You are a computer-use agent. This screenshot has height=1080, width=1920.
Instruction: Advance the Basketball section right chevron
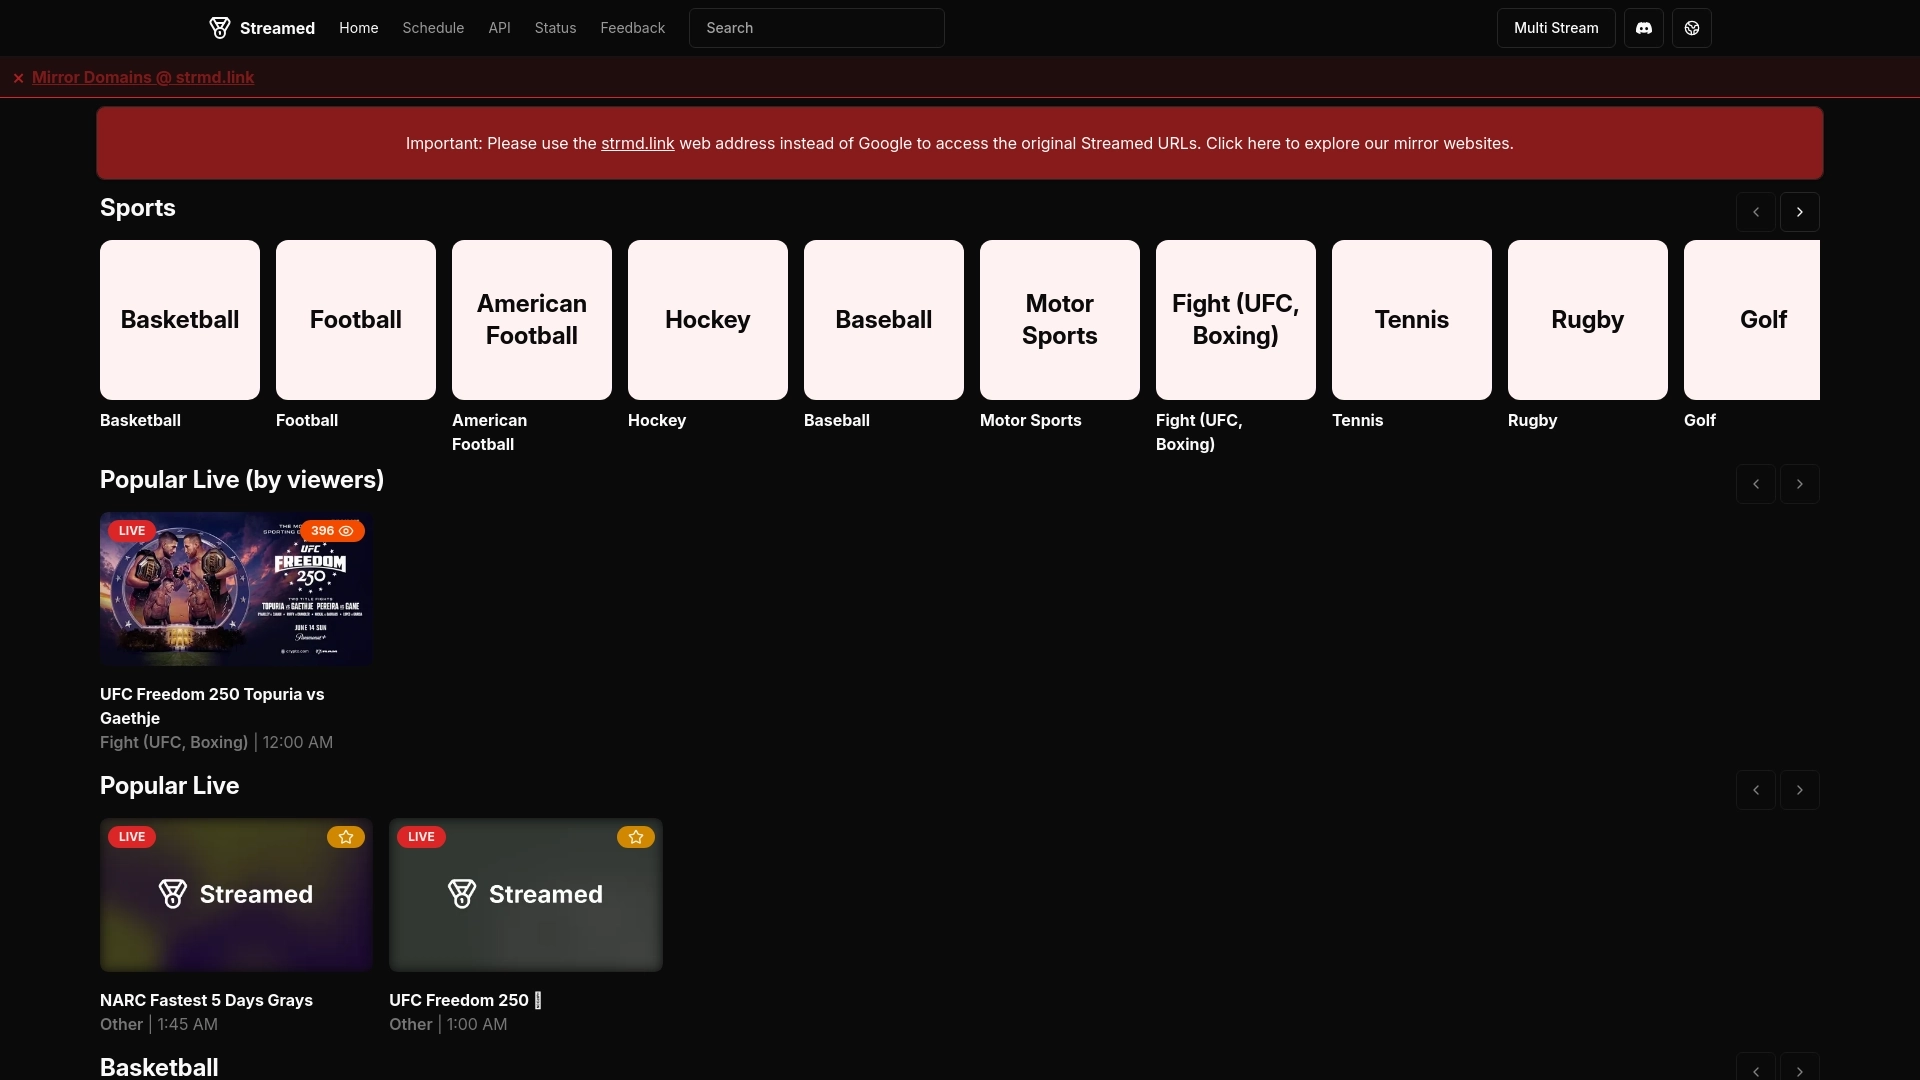1800,1067
